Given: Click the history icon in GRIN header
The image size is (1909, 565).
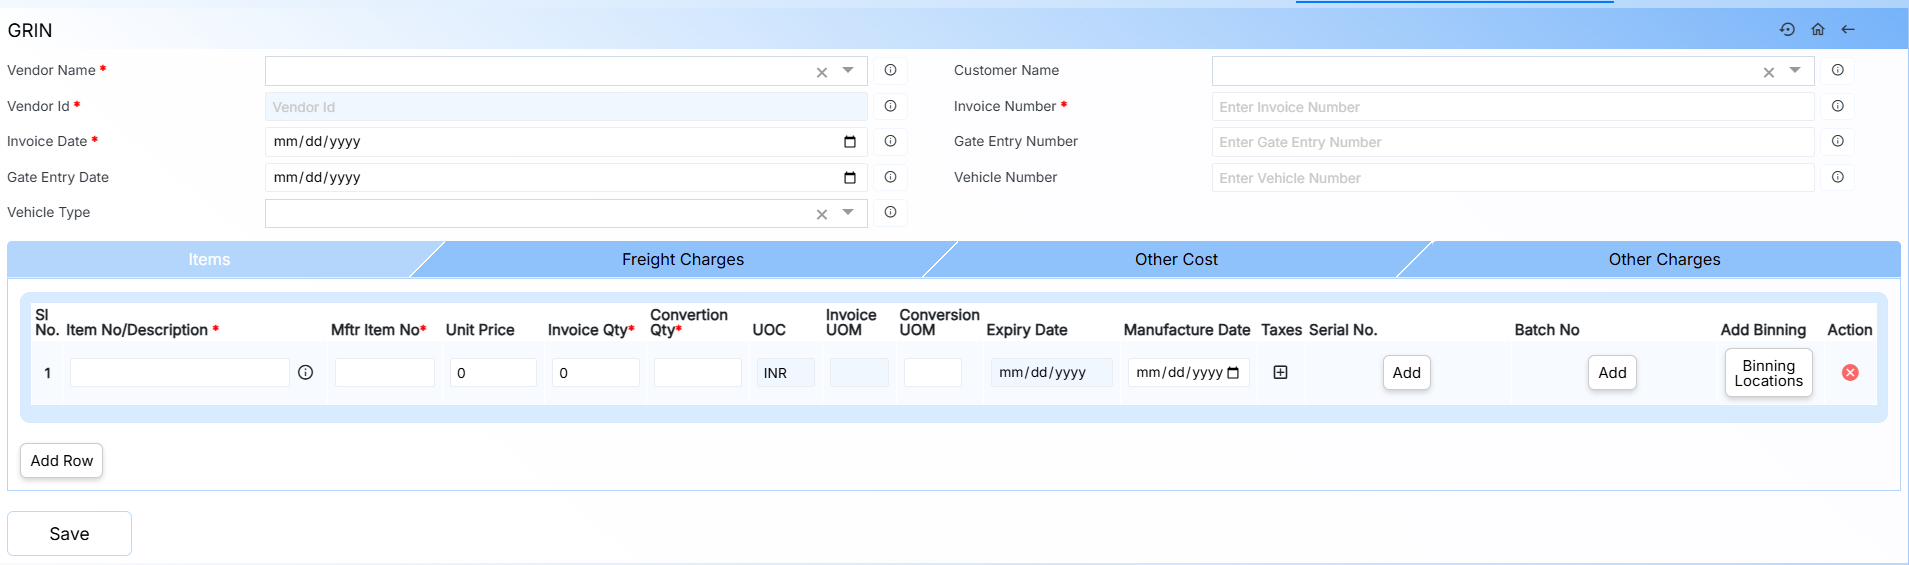Looking at the screenshot, I should [x=1787, y=30].
